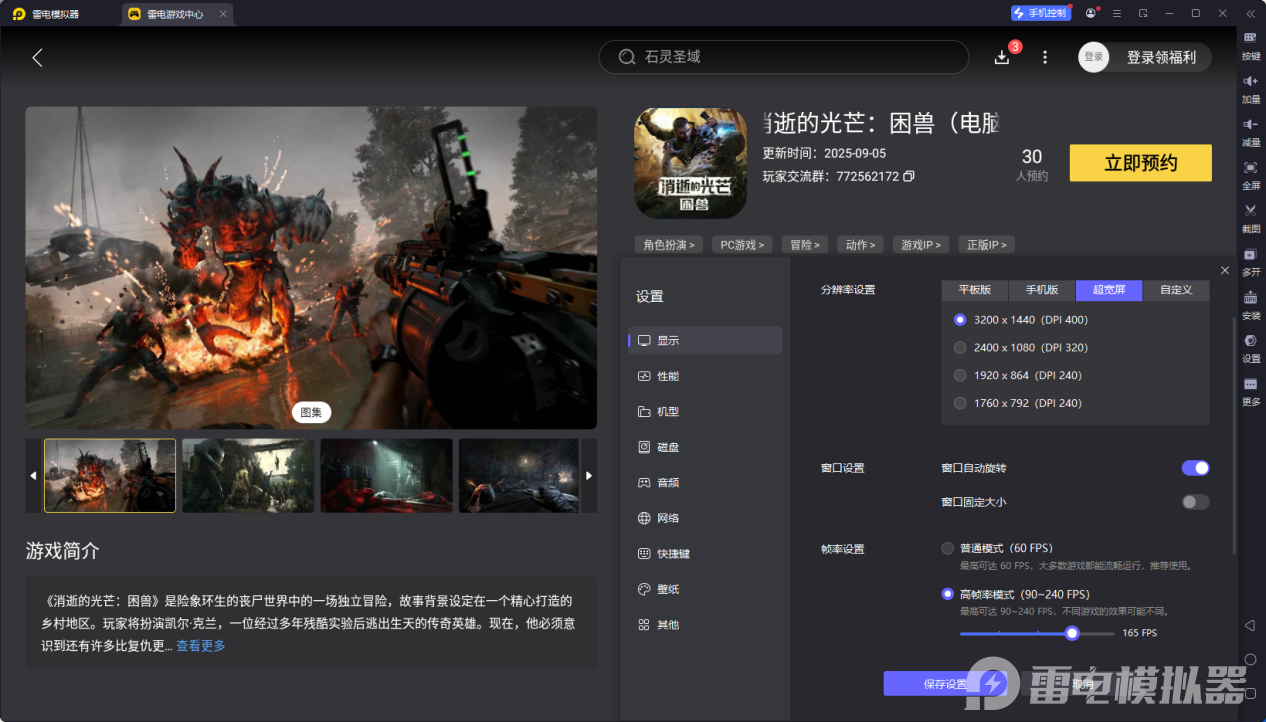Open the three-dot more options menu
The height and width of the screenshot is (722, 1266).
[1045, 57]
